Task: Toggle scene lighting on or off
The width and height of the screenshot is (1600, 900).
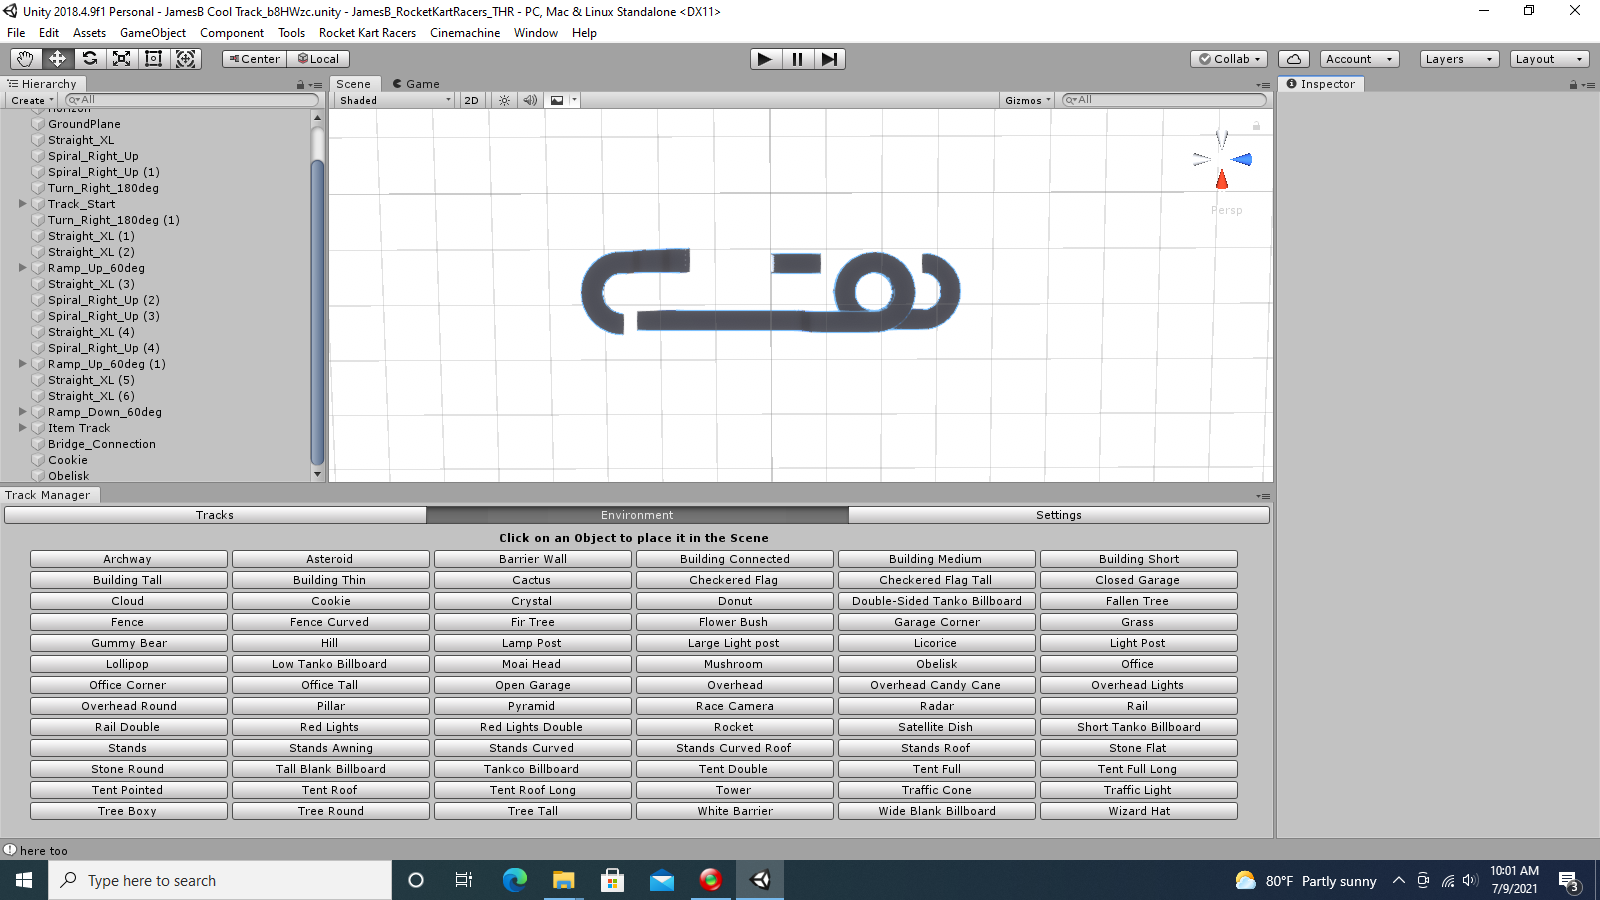Action: [x=504, y=100]
